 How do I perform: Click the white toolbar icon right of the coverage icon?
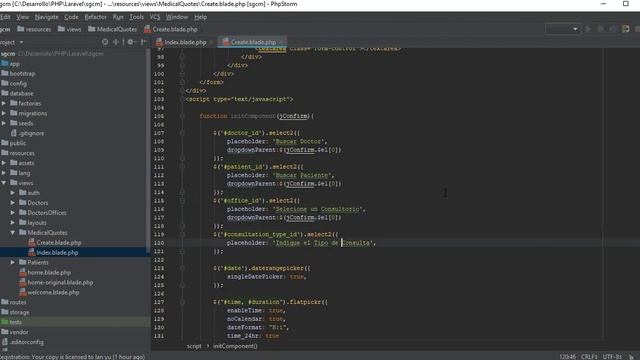coord(625,29)
